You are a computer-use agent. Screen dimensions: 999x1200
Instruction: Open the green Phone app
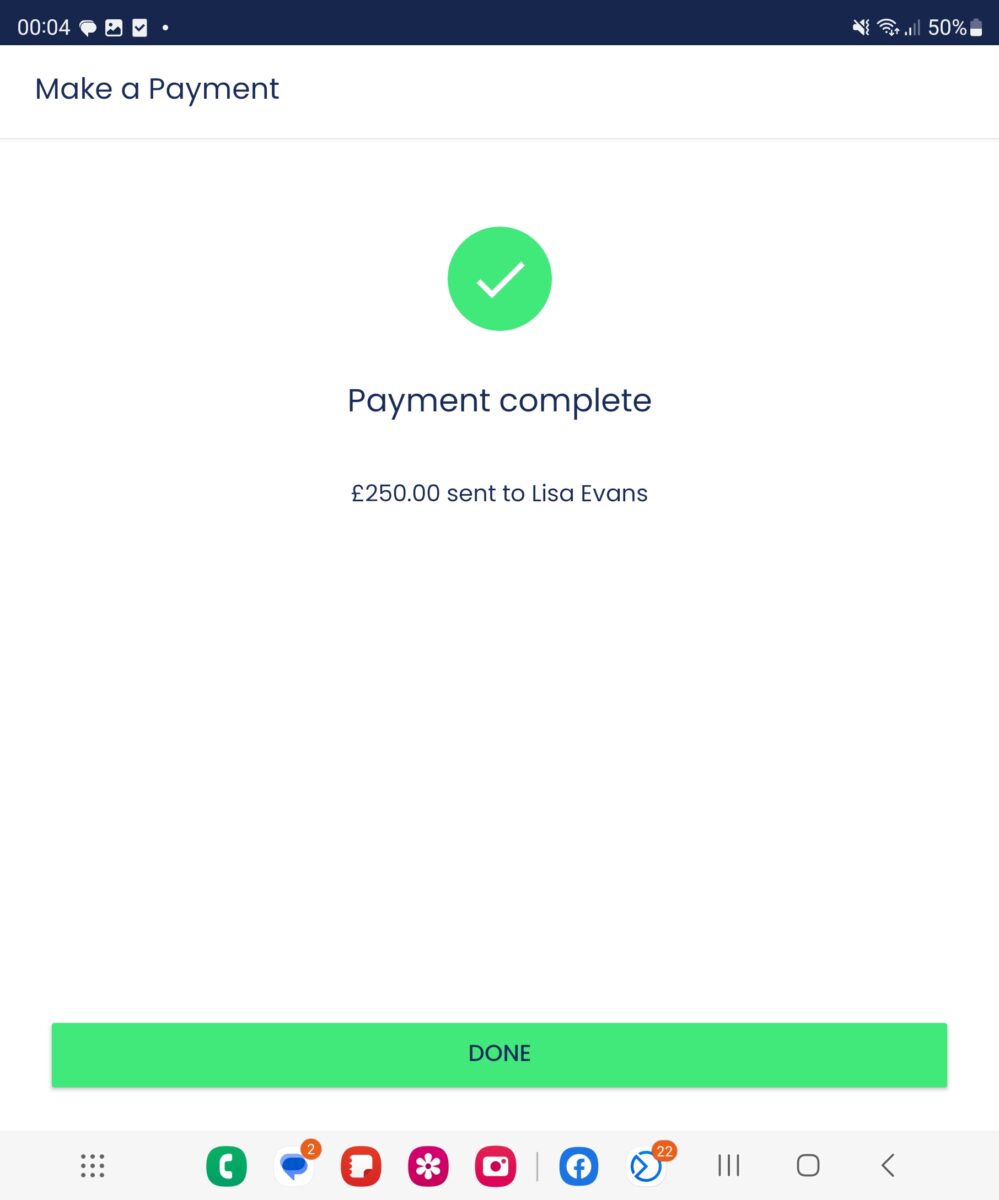pyautogui.click(x=226, y=1166)
